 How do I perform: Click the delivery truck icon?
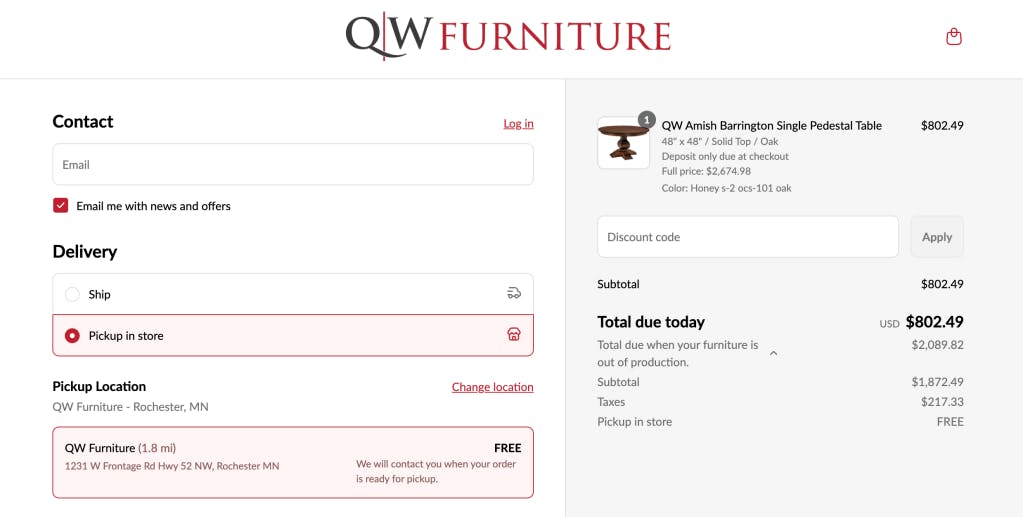[514, 293]
